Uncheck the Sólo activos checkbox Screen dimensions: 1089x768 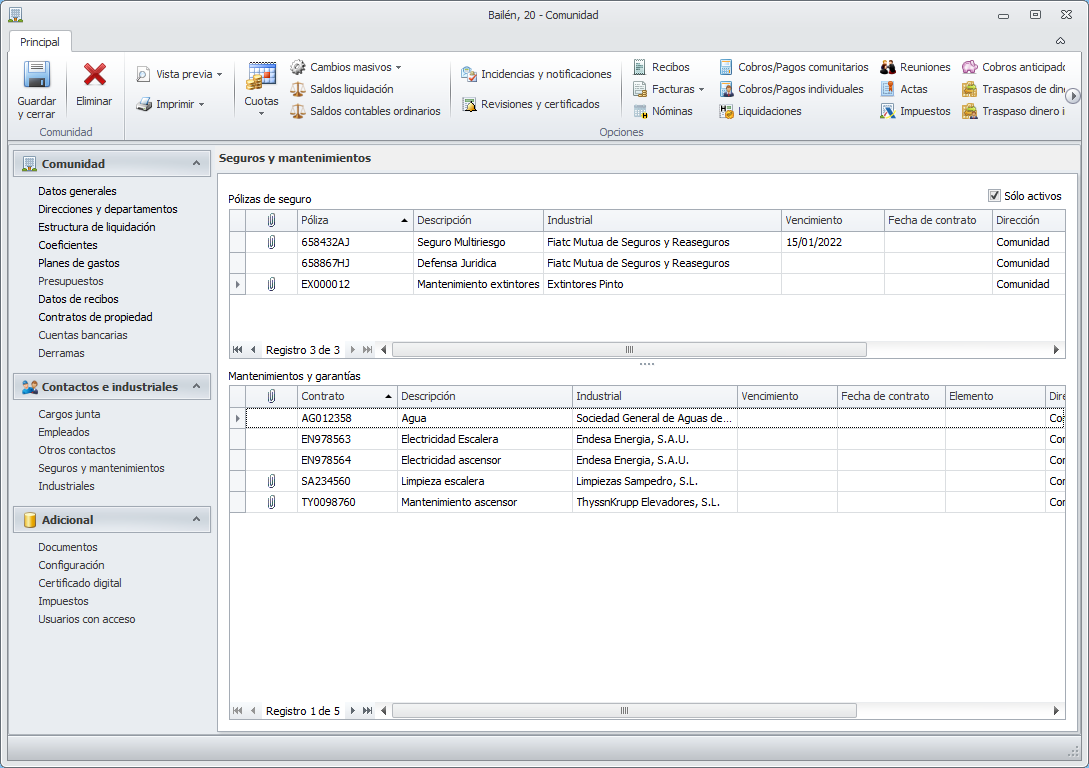994,196
